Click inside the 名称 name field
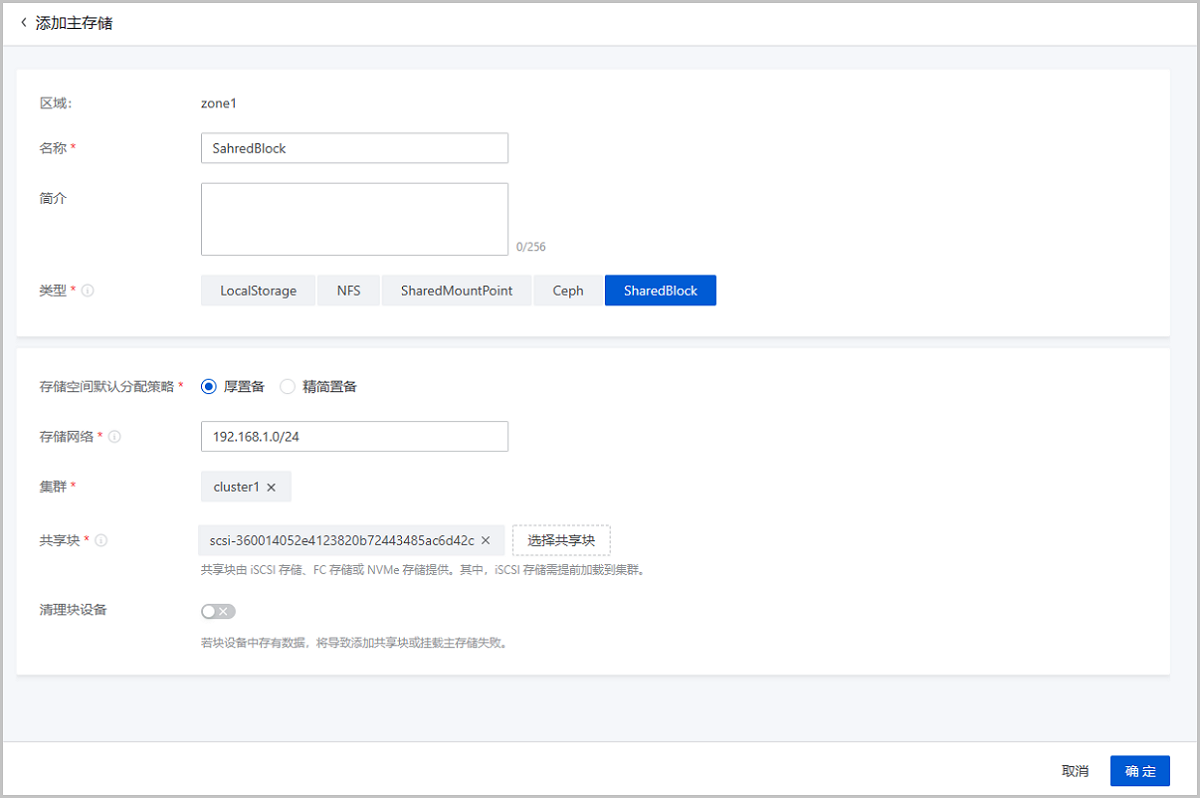Viewport: 1200px width, 798px height. (x=354, y=147)
